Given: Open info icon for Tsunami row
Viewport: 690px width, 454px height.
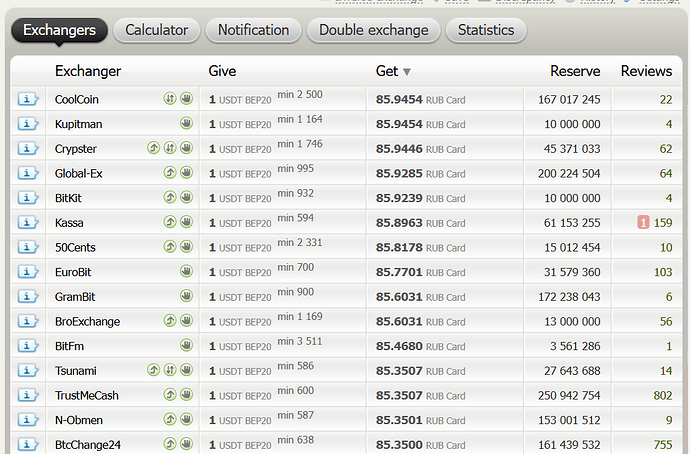Looking at the screenshot, I should 28,370.
